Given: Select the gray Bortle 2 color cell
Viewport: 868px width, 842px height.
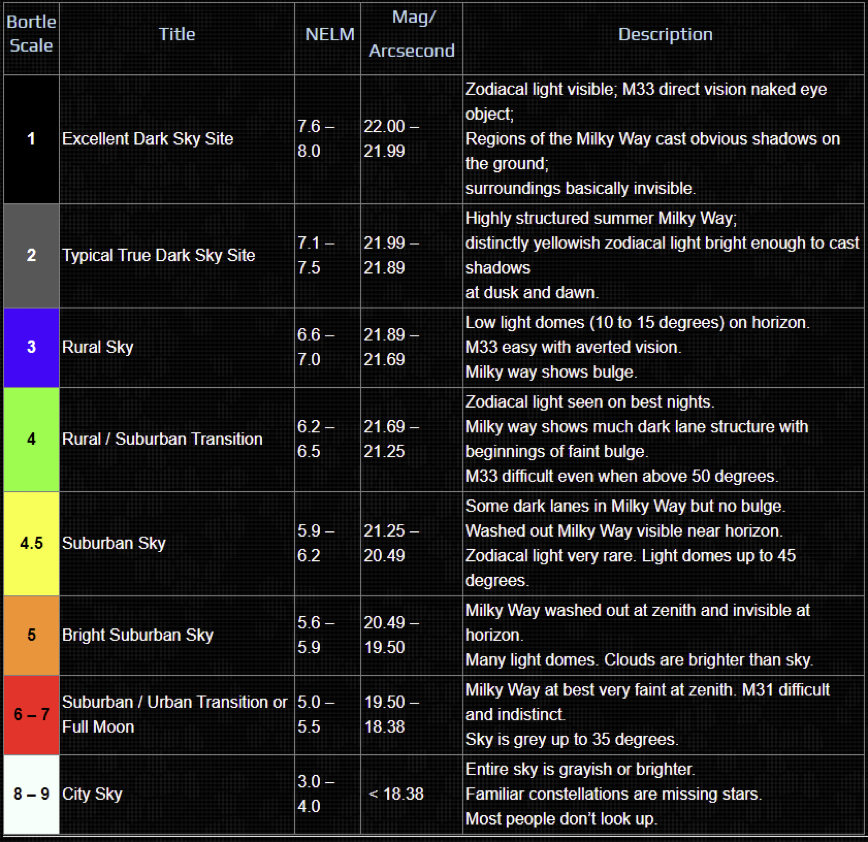Looking at the screenshot, I should tap(32, 255).
